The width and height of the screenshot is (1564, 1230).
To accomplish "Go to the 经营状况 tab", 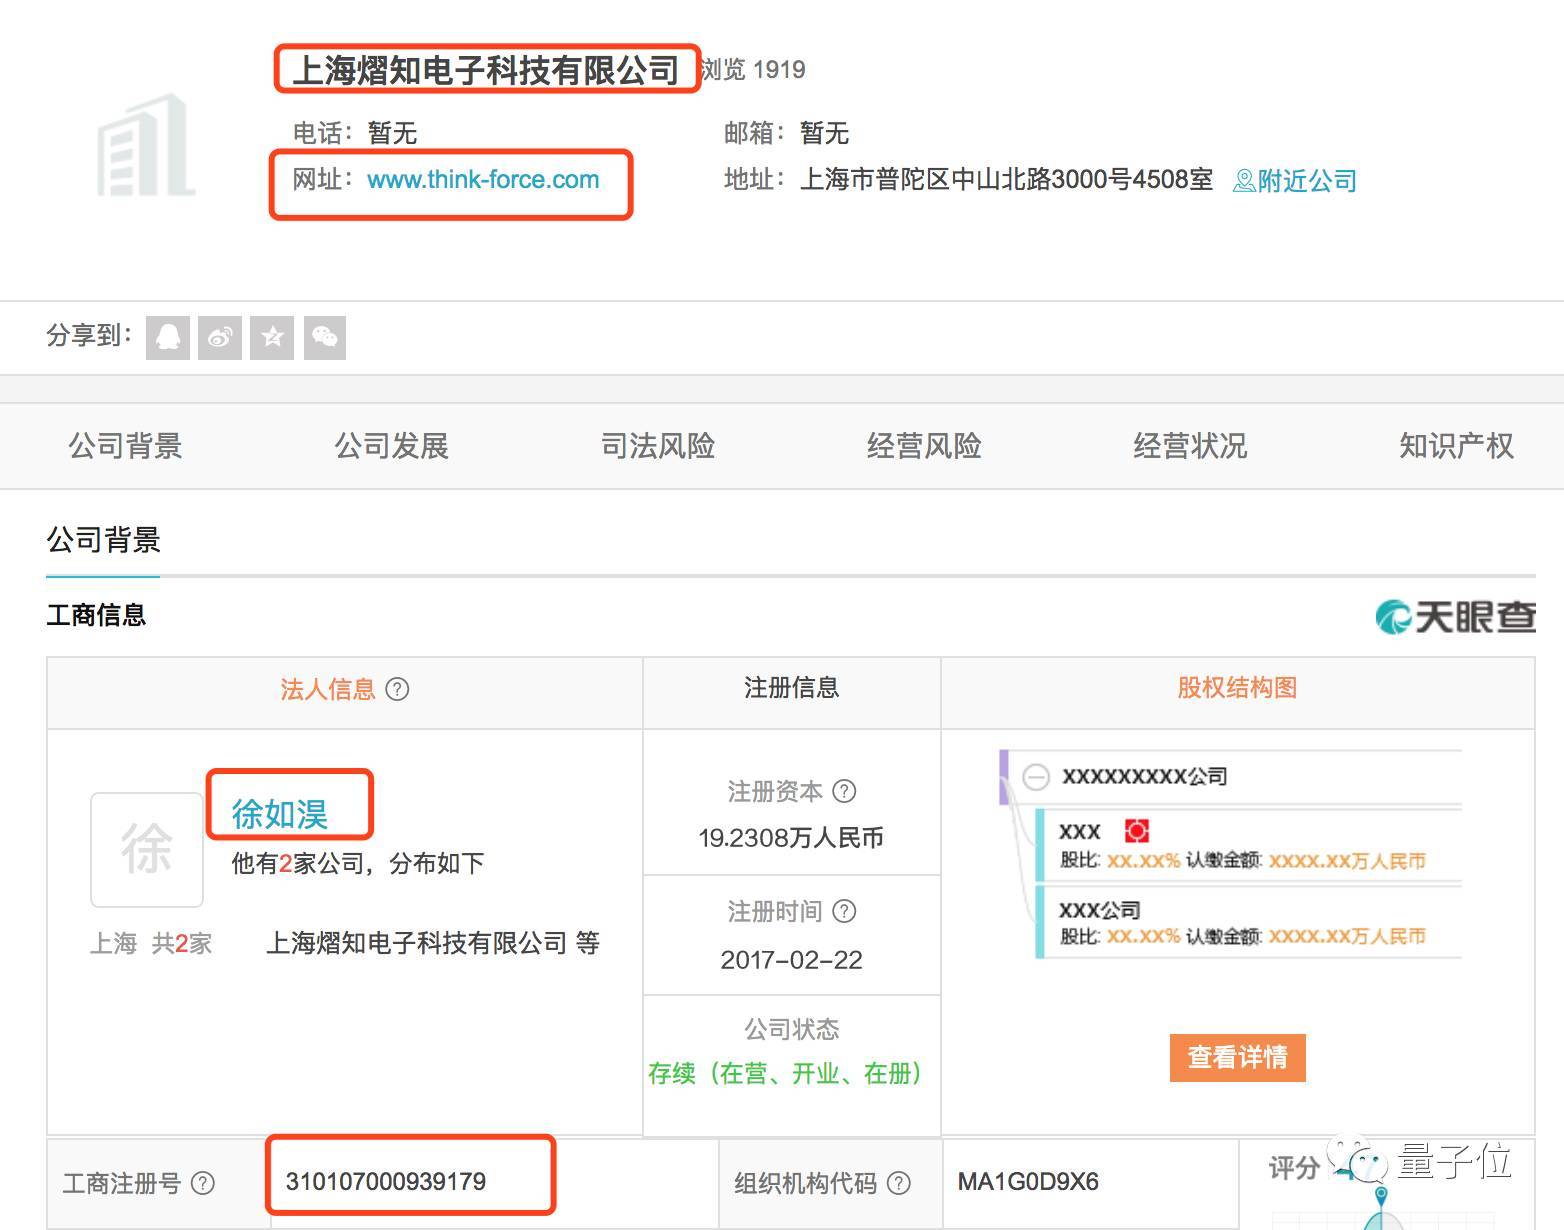I will 1189,446.
